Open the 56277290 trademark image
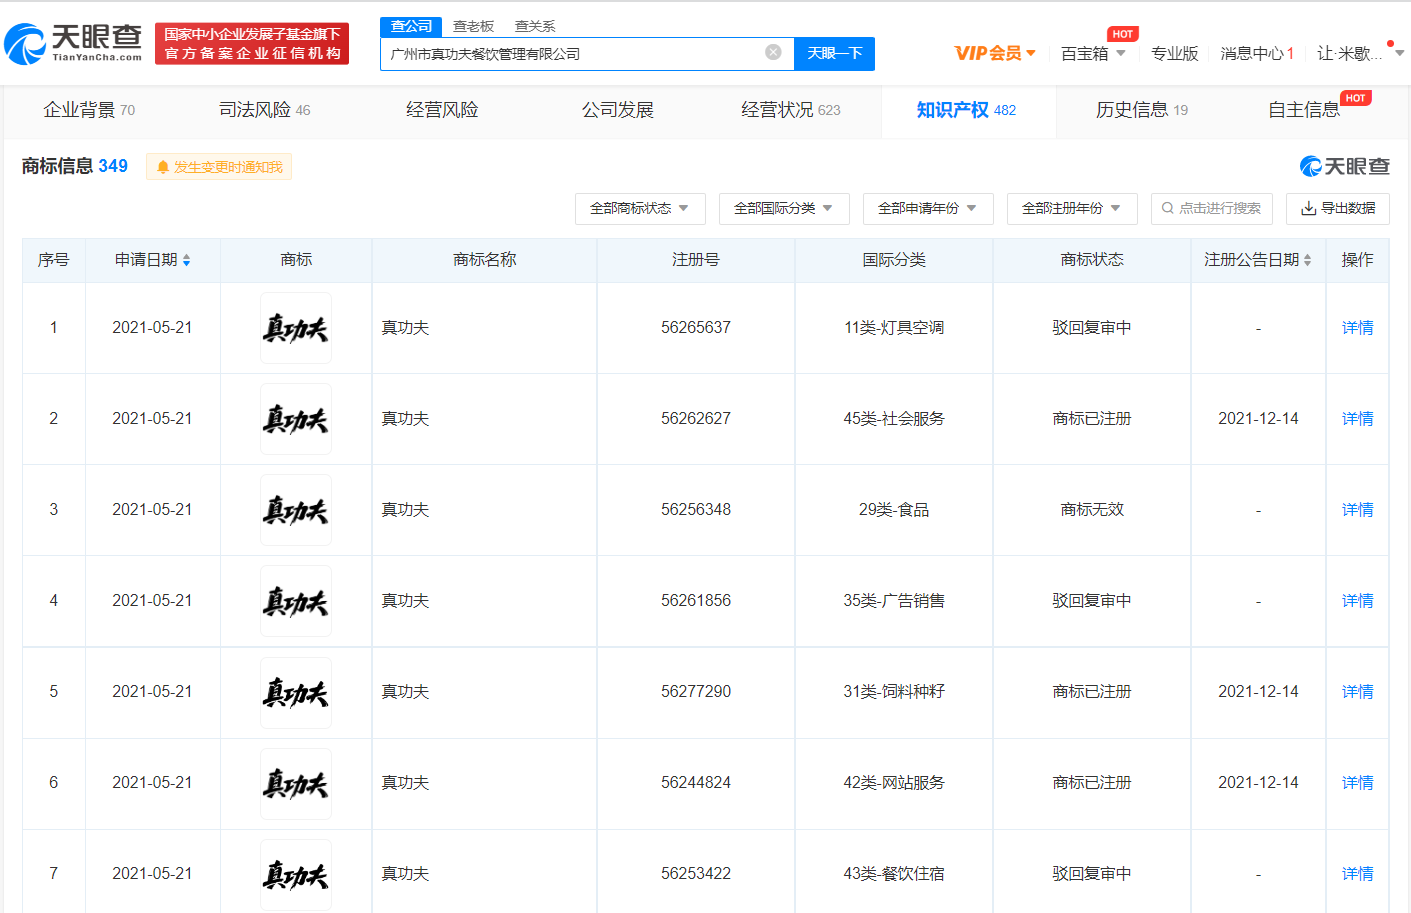 (296, 692)
